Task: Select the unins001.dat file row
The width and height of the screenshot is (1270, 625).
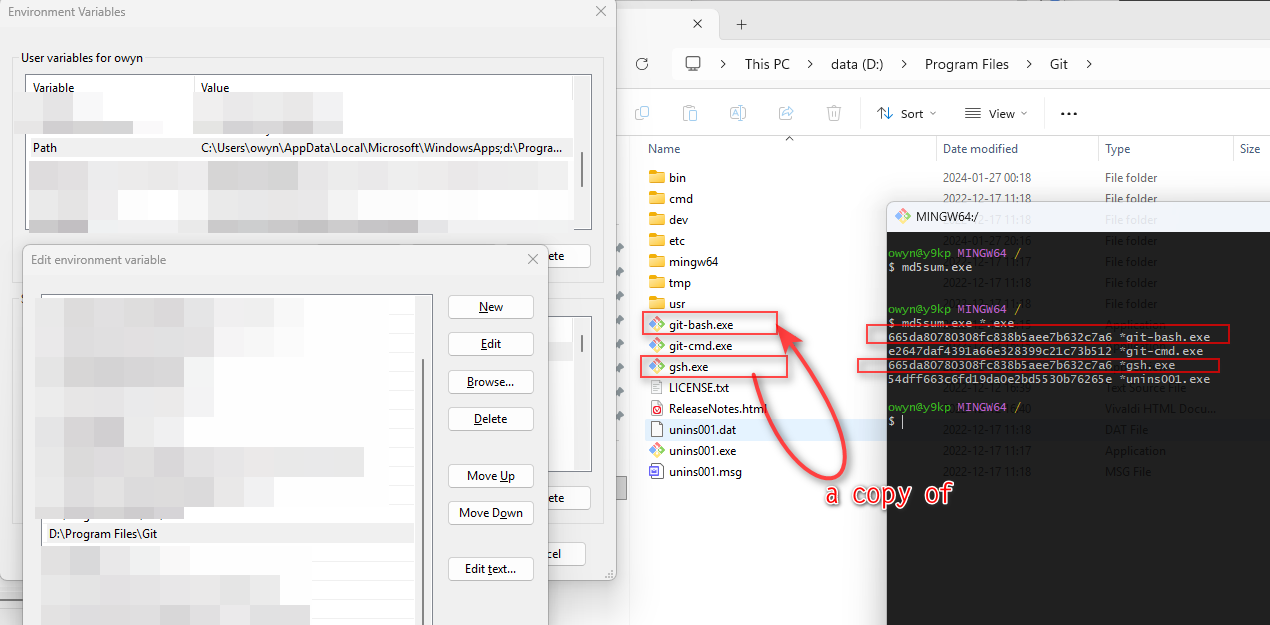Action: click(700, 429)
